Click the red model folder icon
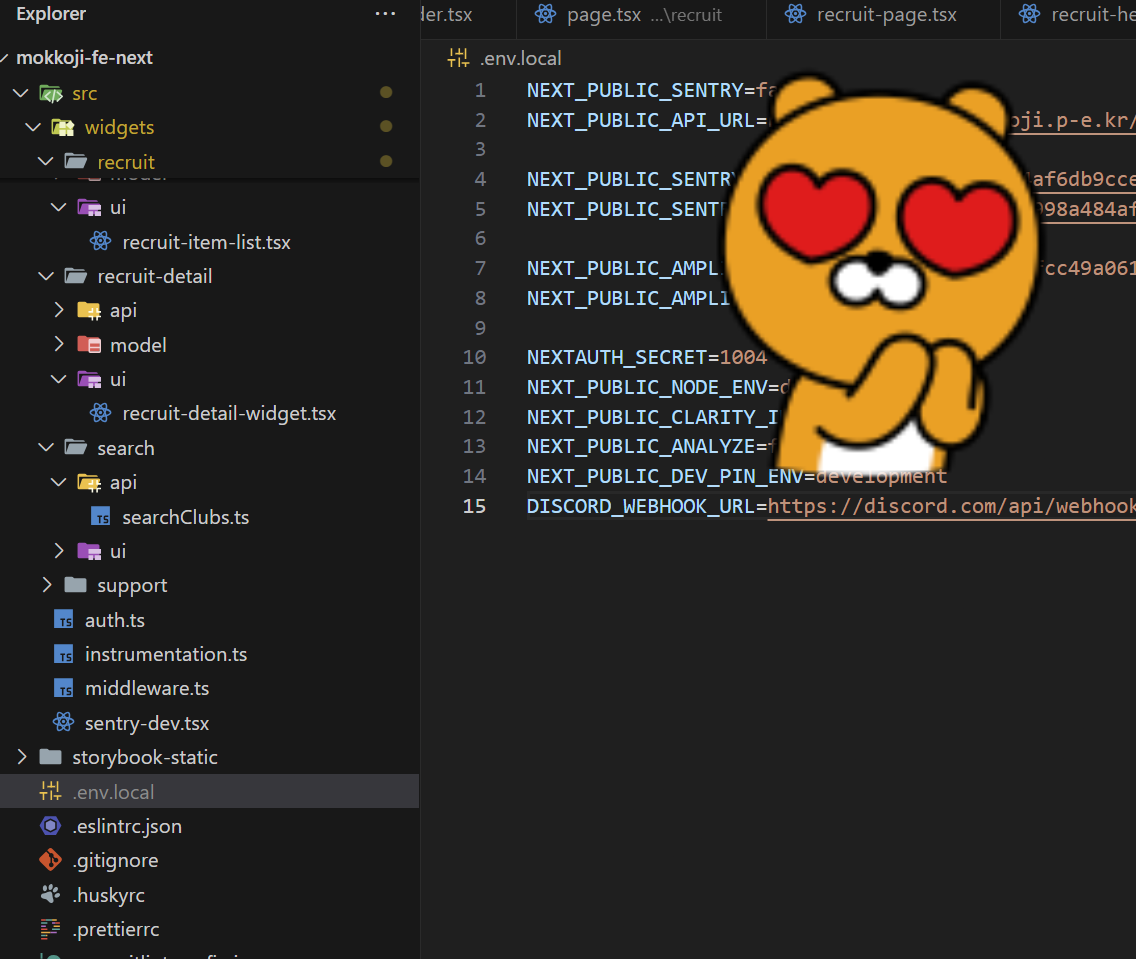 89,345
